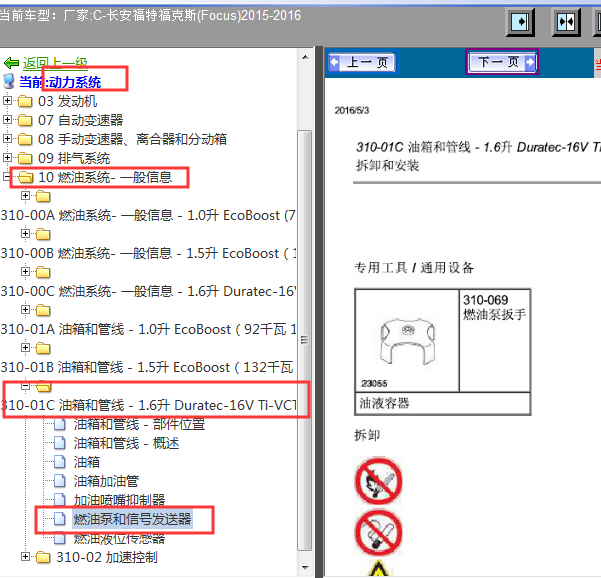Select 310-00B 燃油系统 1.5升 EcoBoost entry
Screen dimensions: 601x578
tap(148, 253)
